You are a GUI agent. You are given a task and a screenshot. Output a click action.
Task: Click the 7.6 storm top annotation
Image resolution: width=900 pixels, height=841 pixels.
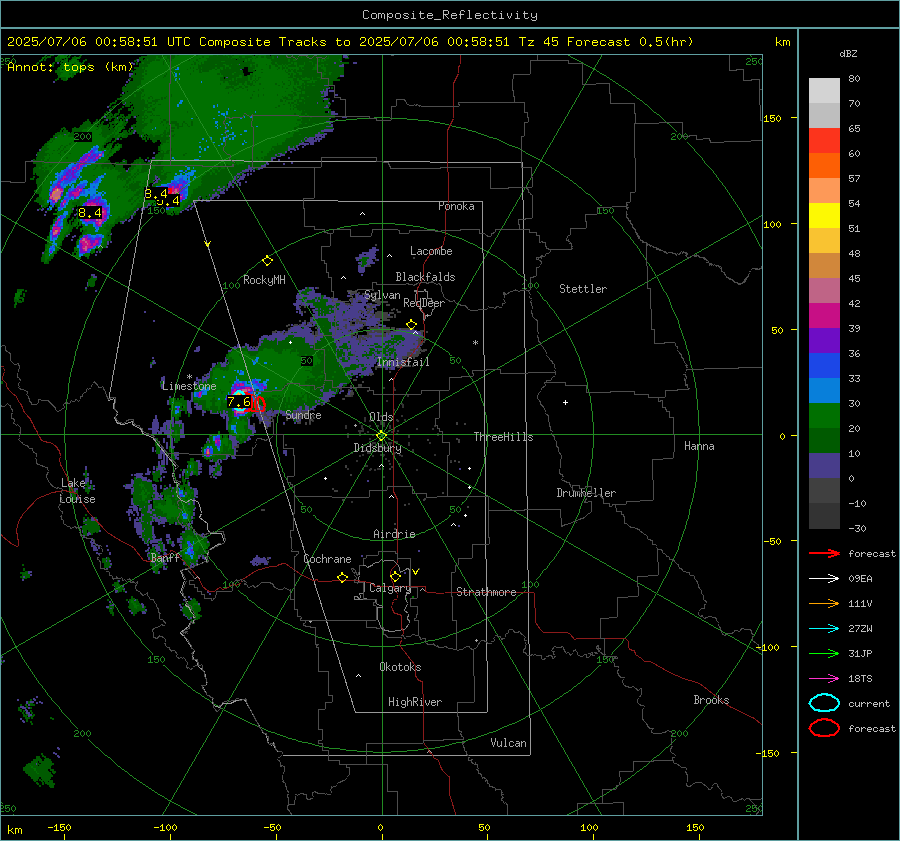point(239,401)
